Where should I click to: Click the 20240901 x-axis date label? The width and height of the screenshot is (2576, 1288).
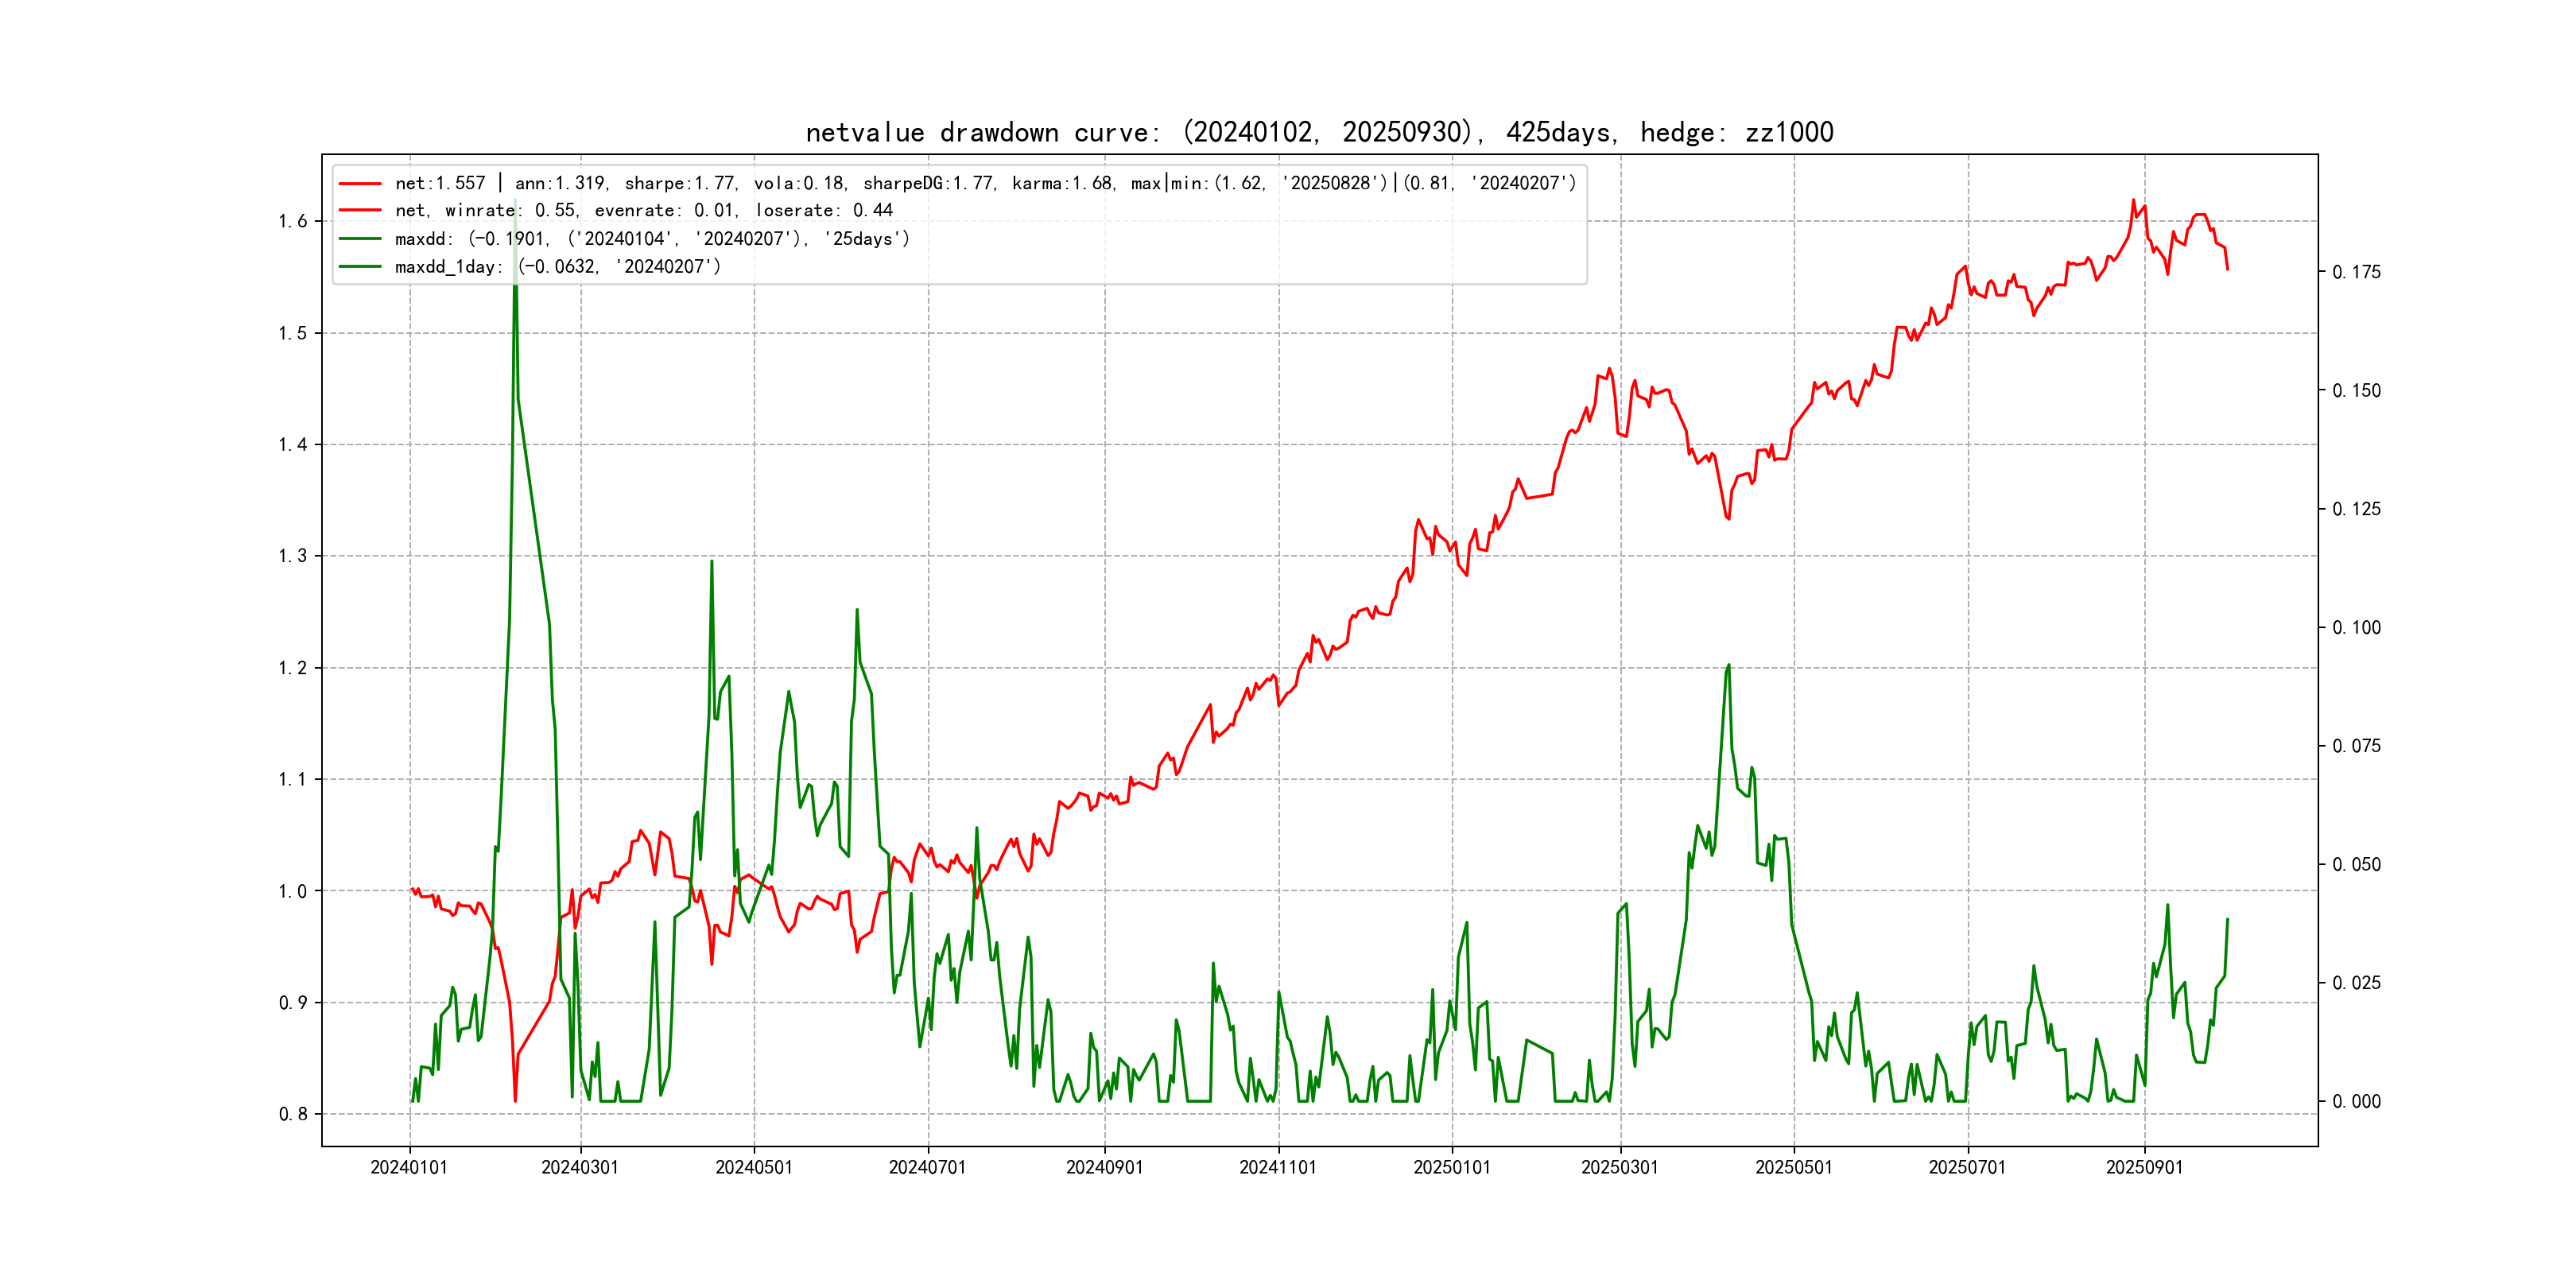click(x=1104, y=1168)
